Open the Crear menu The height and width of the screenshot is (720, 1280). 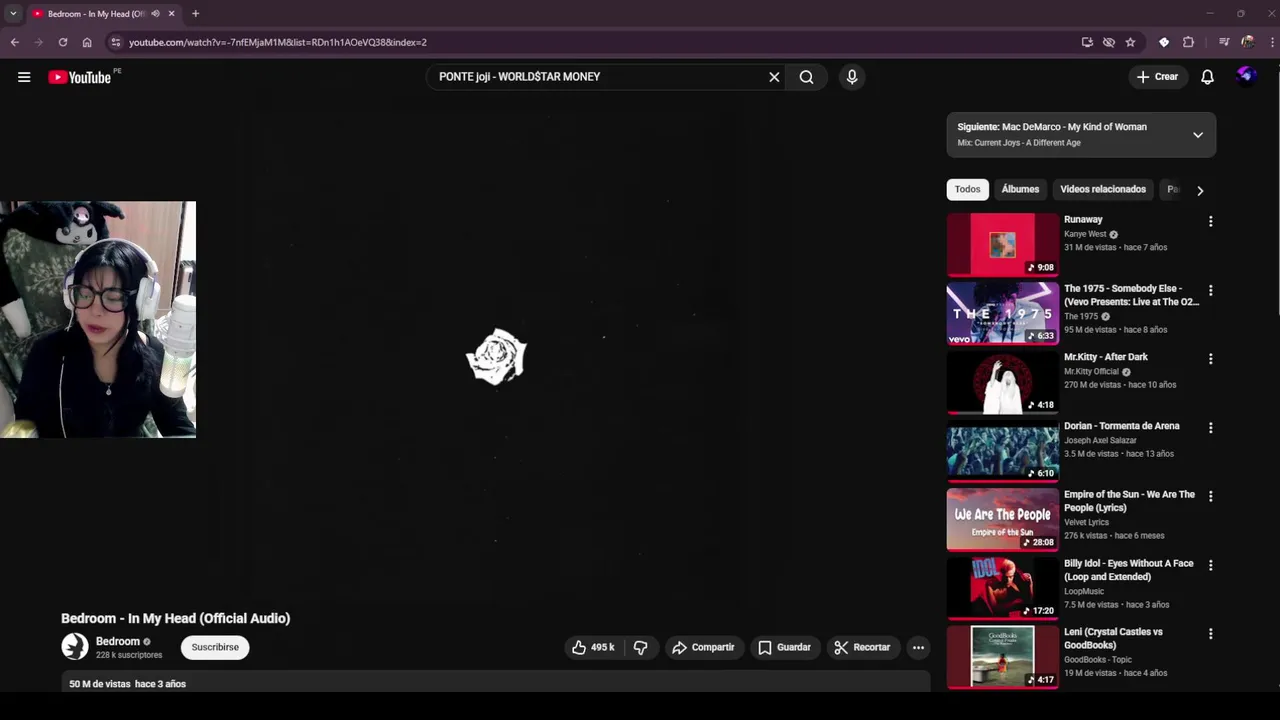pos(1157,77)
